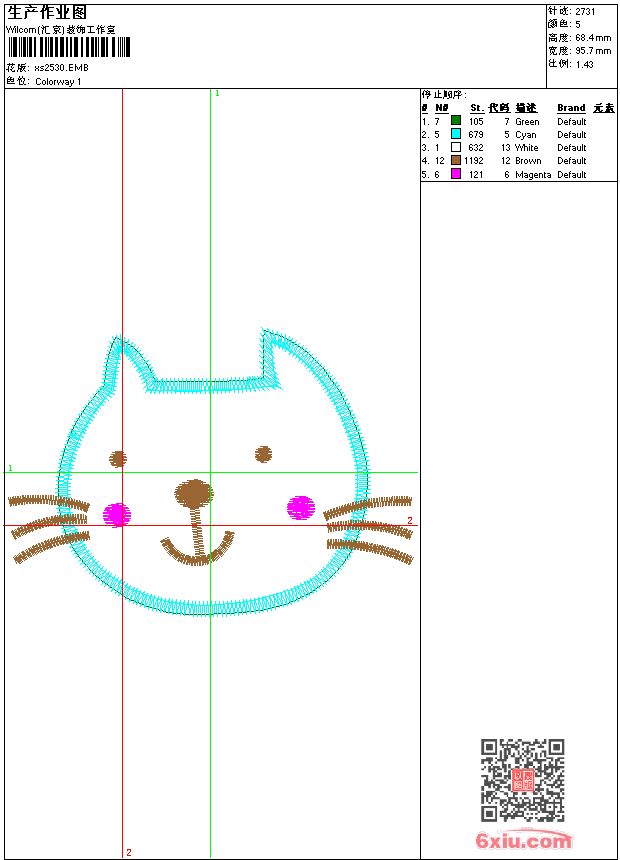Click the stitch count "679"
620x860 pixels.
coord(476,135)
